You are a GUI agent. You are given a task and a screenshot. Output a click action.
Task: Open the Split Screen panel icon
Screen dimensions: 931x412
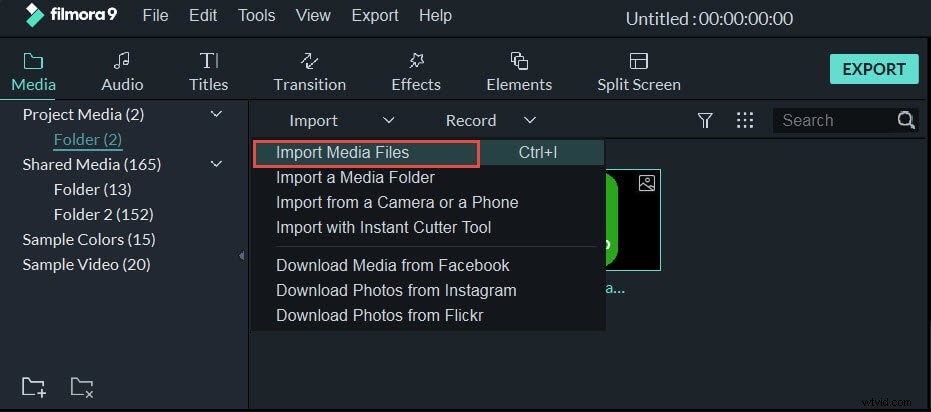639,61
